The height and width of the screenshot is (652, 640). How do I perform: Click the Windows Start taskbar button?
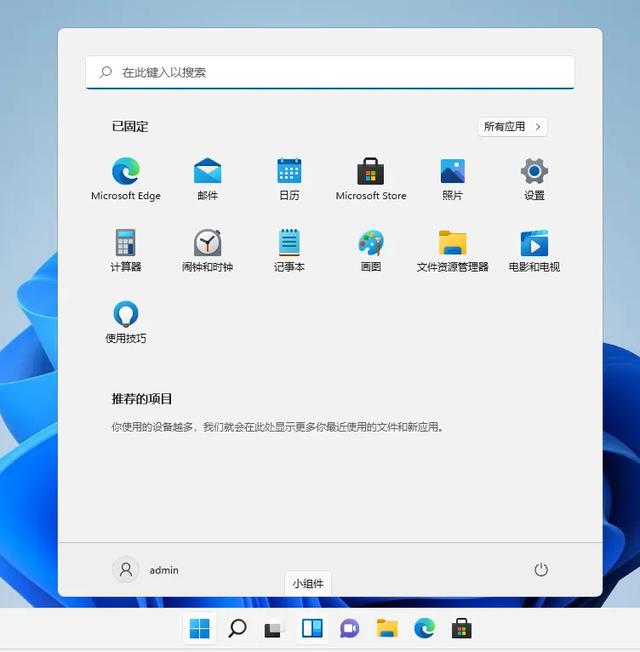click(199, 628)
